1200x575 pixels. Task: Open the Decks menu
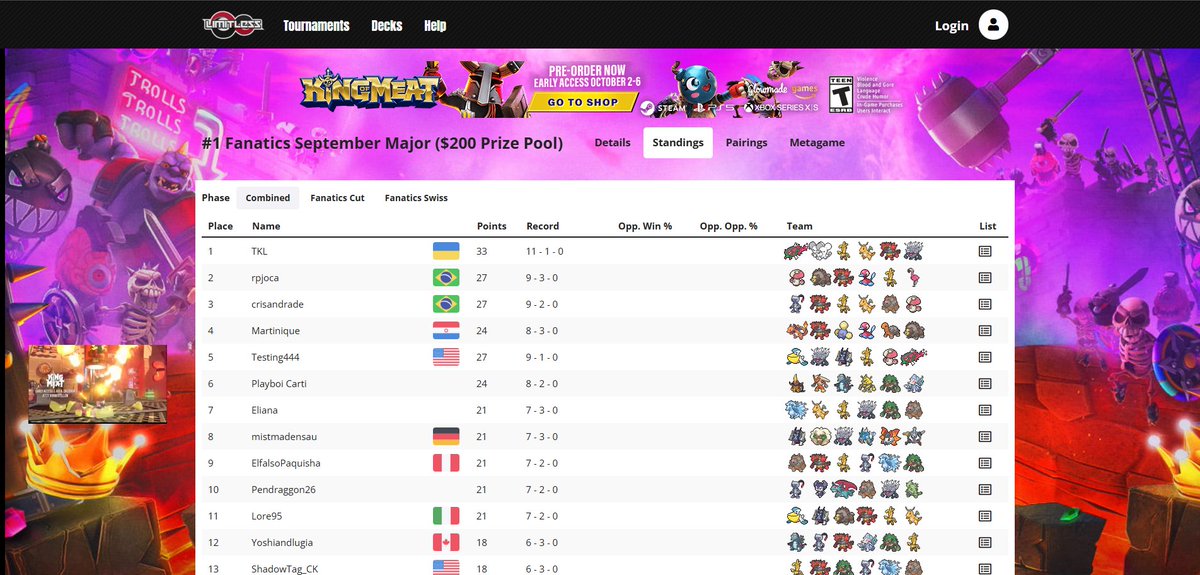pos(387,25)
